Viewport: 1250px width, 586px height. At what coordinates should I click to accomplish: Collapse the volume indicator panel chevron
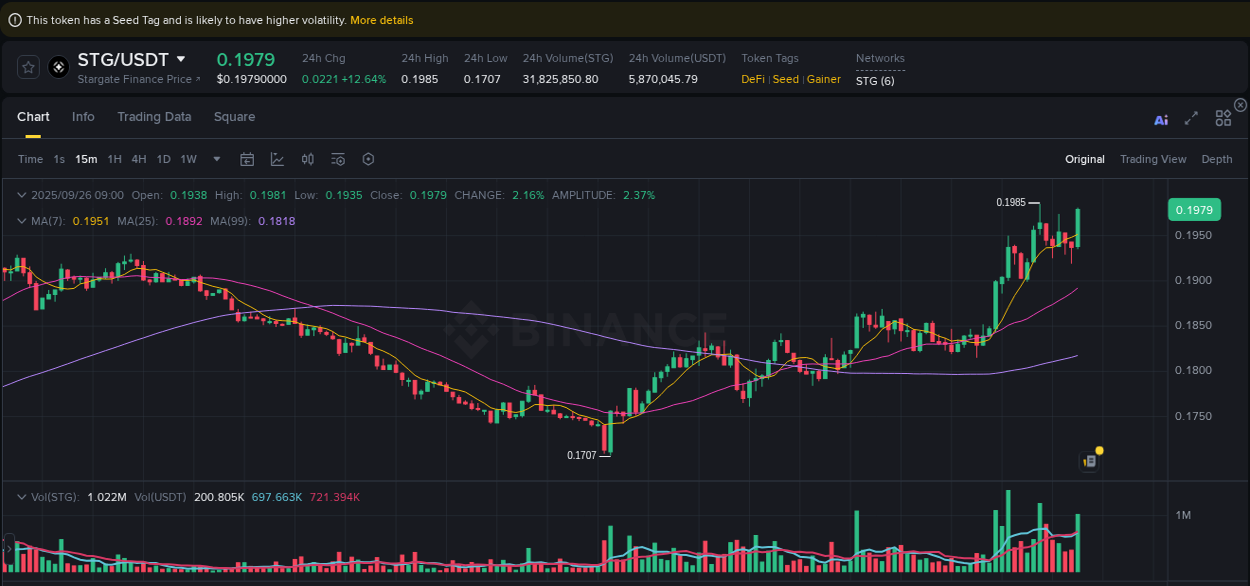pyautogui.click(x=21, y=496)
